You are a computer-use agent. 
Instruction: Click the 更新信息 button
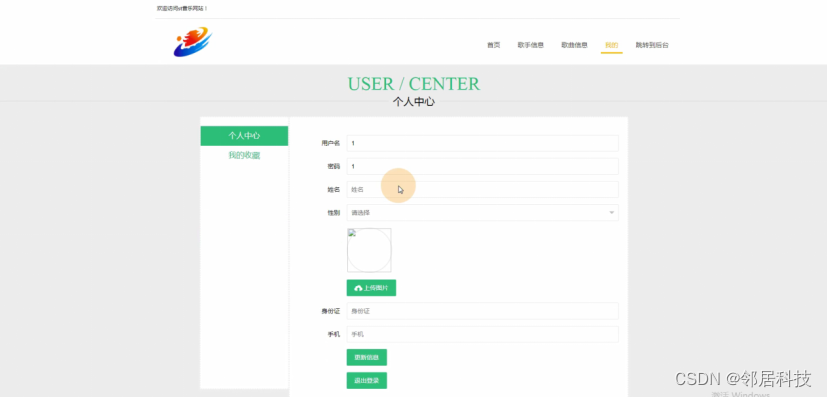pyautogui.click(x=367, y=357)
